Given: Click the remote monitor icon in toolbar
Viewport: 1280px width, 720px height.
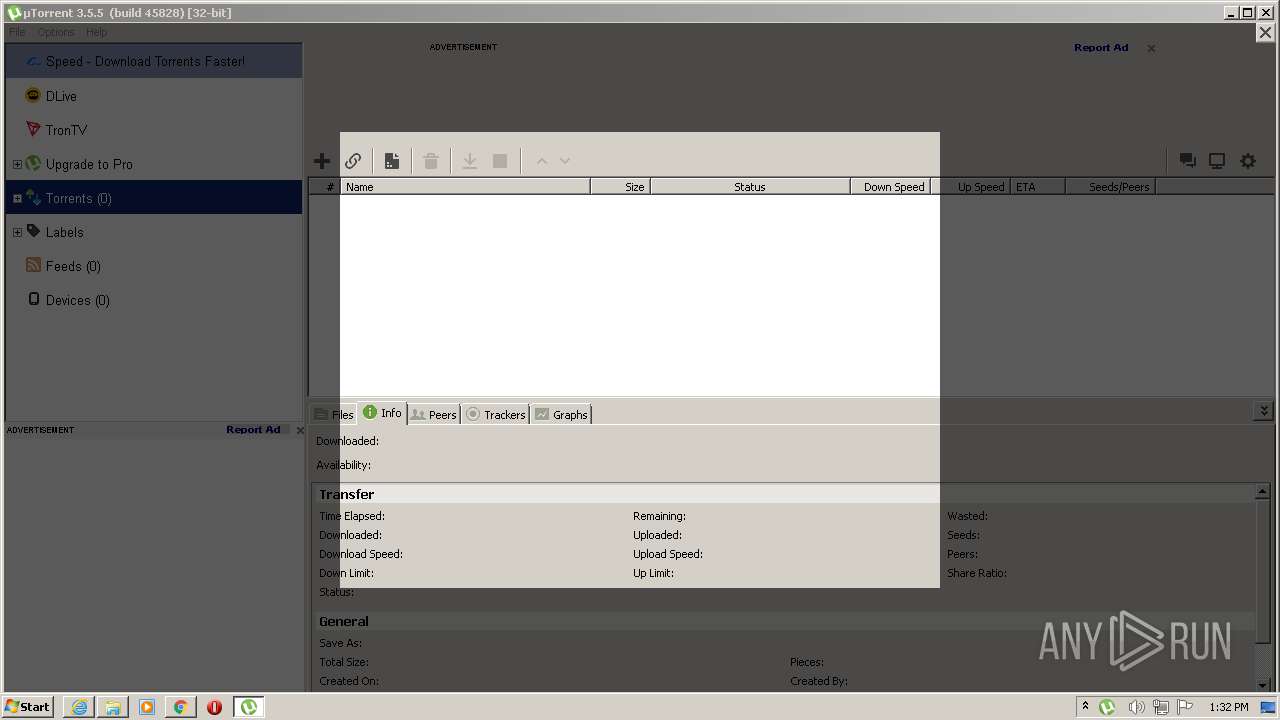Looking at the screenshot, I should click(1217, 161).
